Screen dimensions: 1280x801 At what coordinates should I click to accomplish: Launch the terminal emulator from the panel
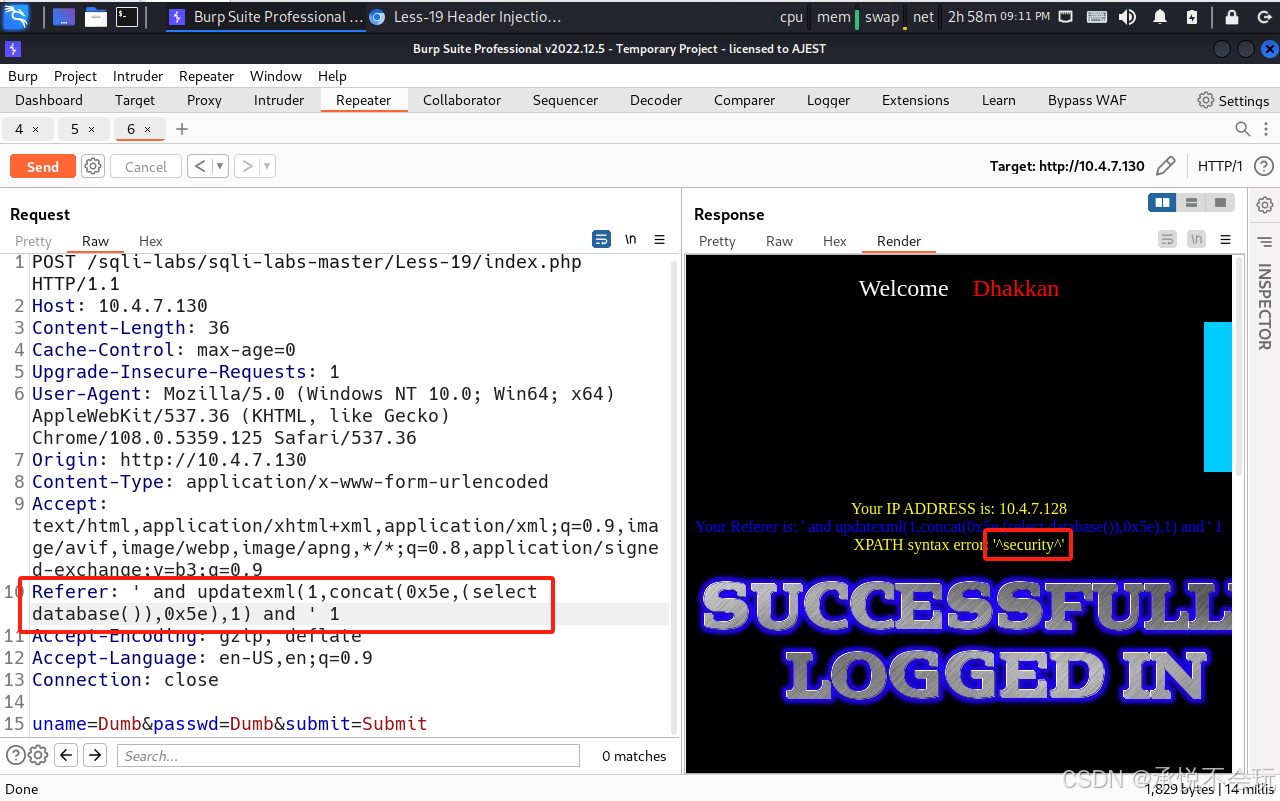(127, 16)
